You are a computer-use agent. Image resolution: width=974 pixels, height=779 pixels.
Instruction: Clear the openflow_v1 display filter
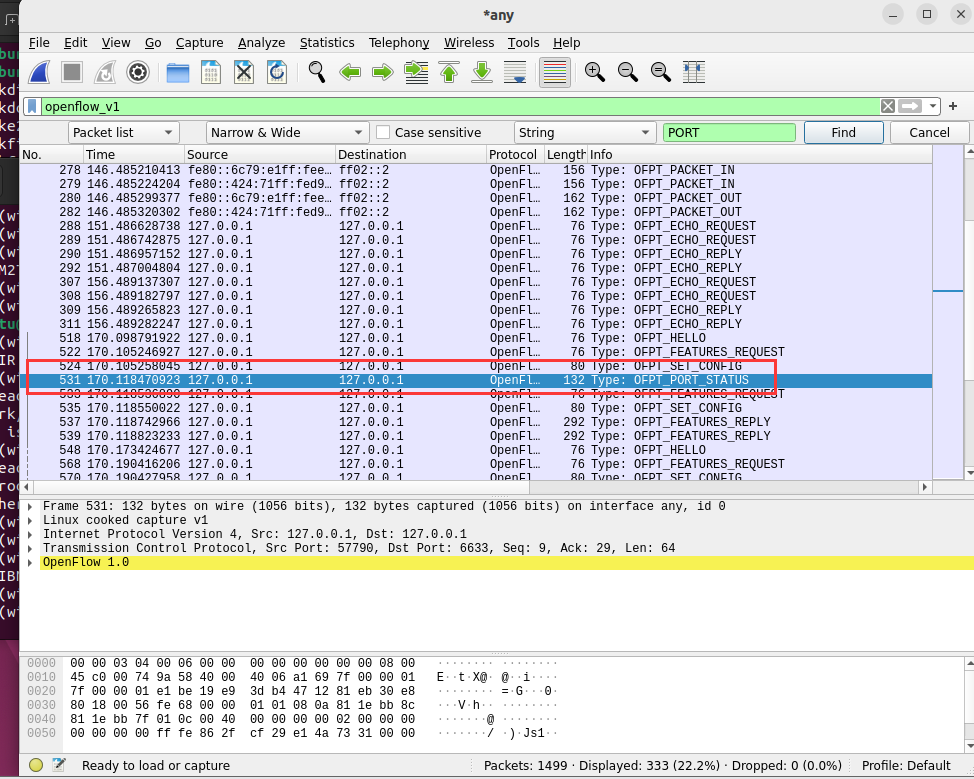click(887, 106)
